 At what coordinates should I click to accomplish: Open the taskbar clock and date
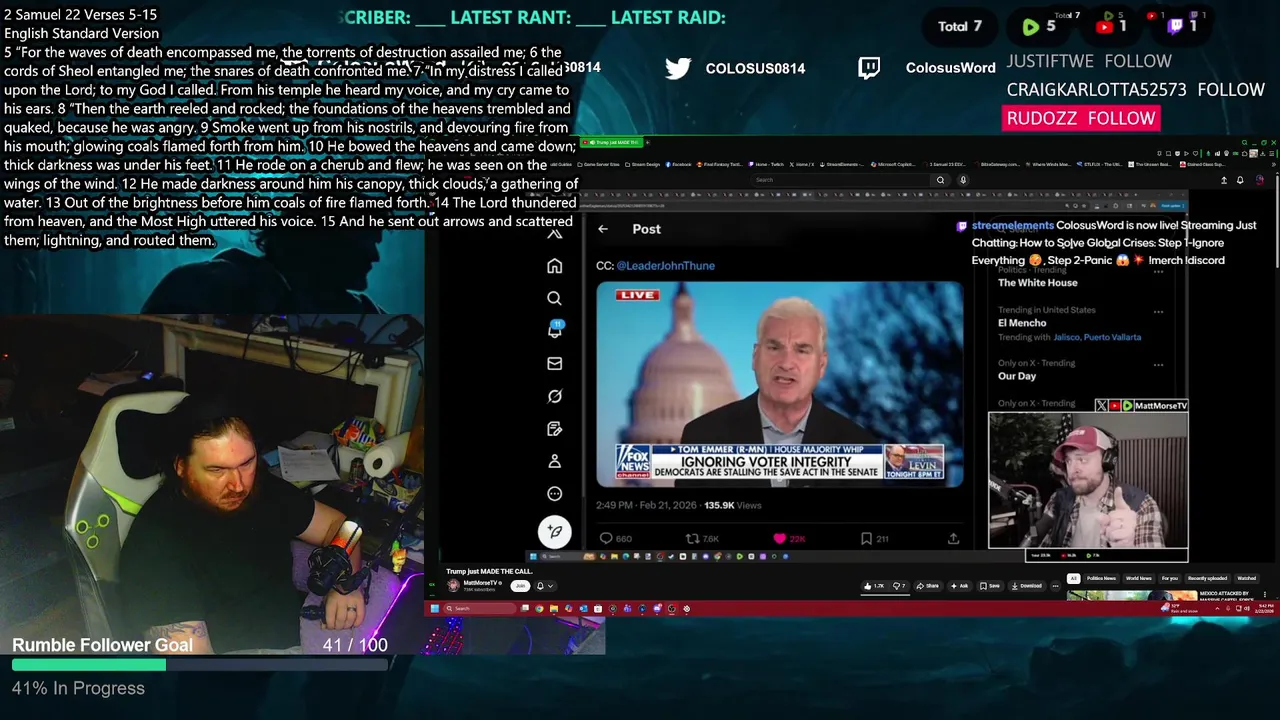click(1265, 609)
